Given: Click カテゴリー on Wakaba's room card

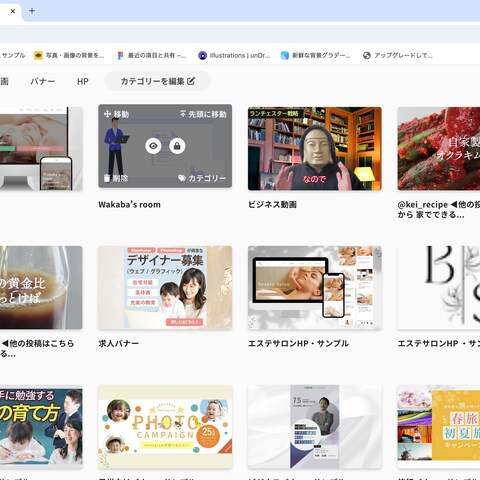Looking at the screenshot, I should 202,178.
